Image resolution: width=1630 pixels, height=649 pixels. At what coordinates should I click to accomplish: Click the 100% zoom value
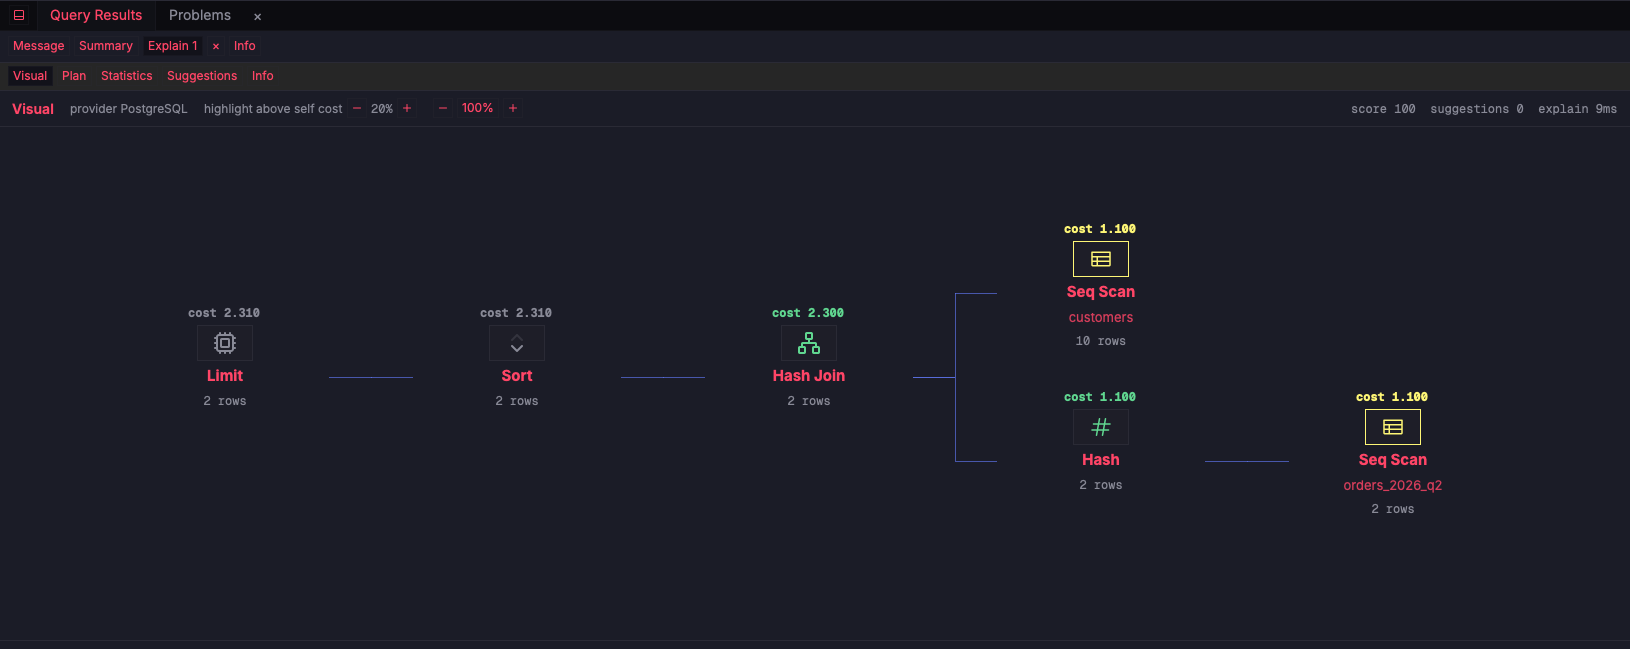pos(477,108)
